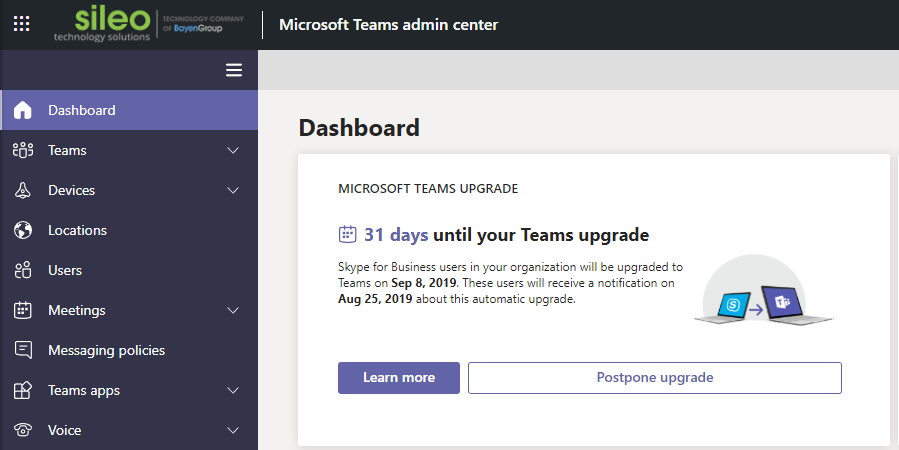Click the 'Sep 8, 2019' upgrade date
This screenshot has height=450, width=899.
pyautogui.click(x=424, y=283)
